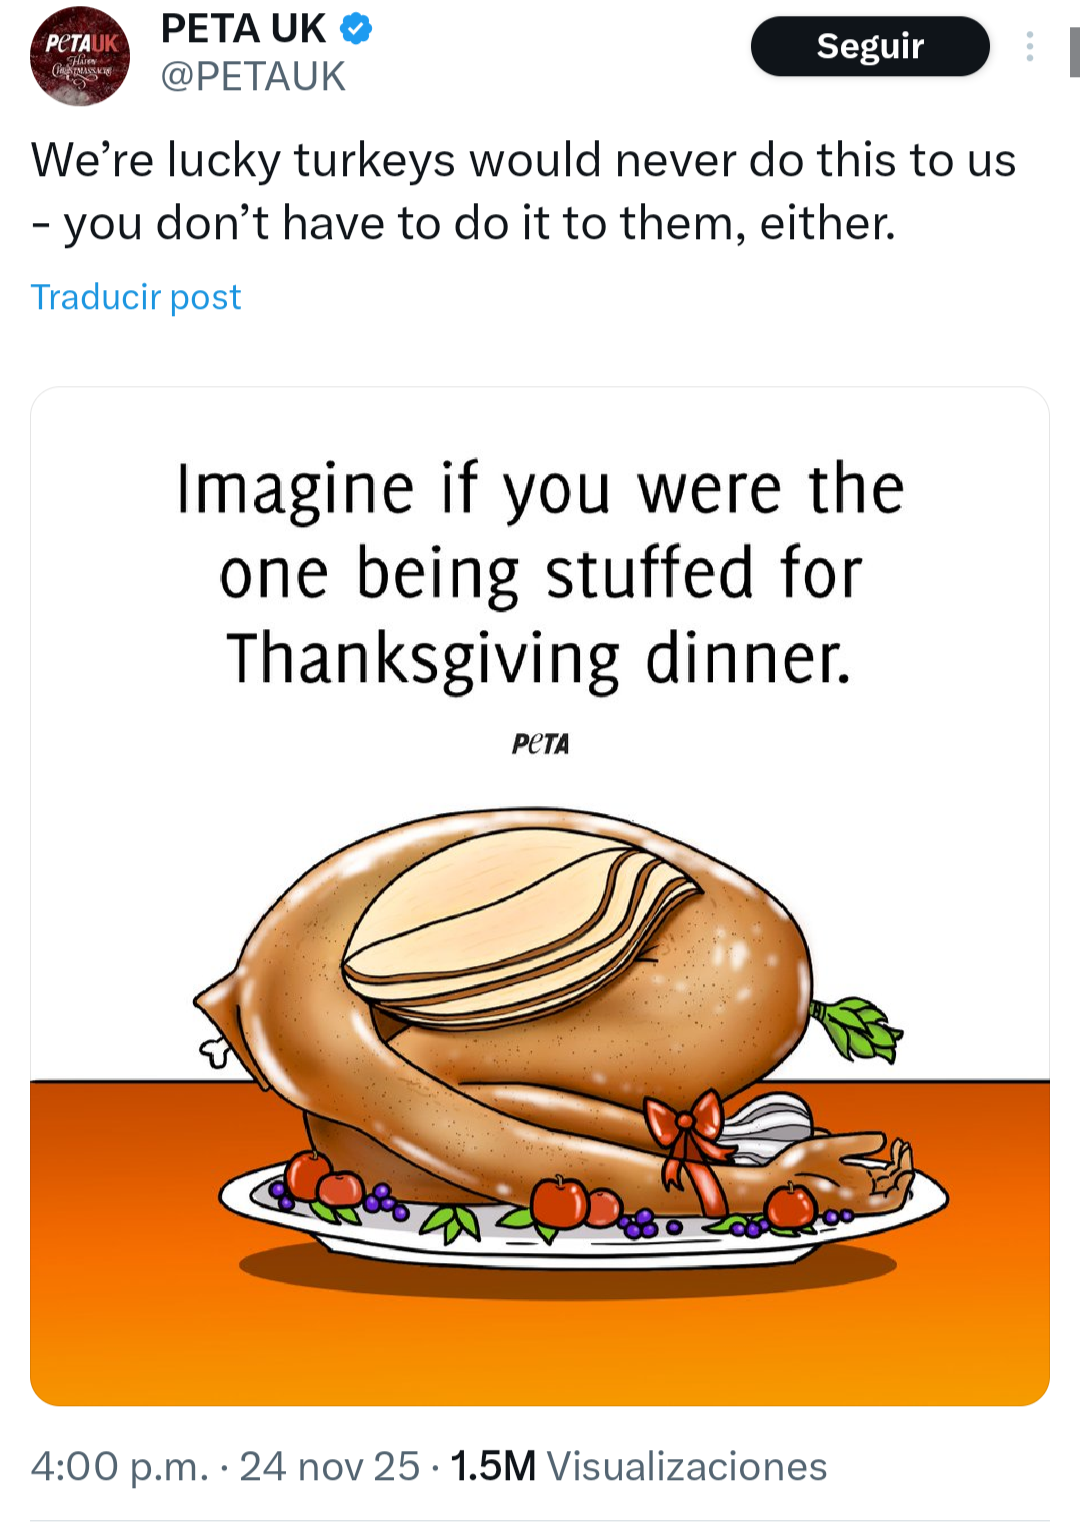Click the Imagine if you were caption
Image resolution: width=1080 pixels, height=1533 pixels.
tap(540, 489)
